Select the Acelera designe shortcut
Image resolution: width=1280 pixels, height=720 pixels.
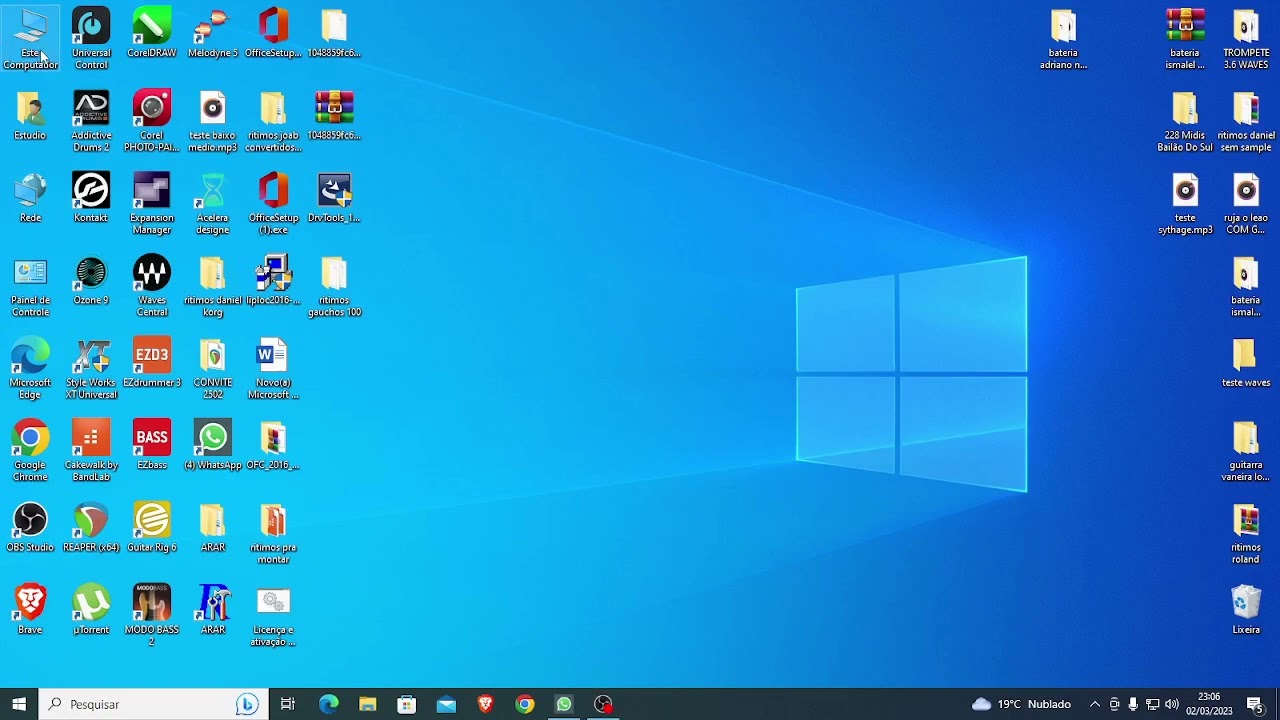point(213,204)
